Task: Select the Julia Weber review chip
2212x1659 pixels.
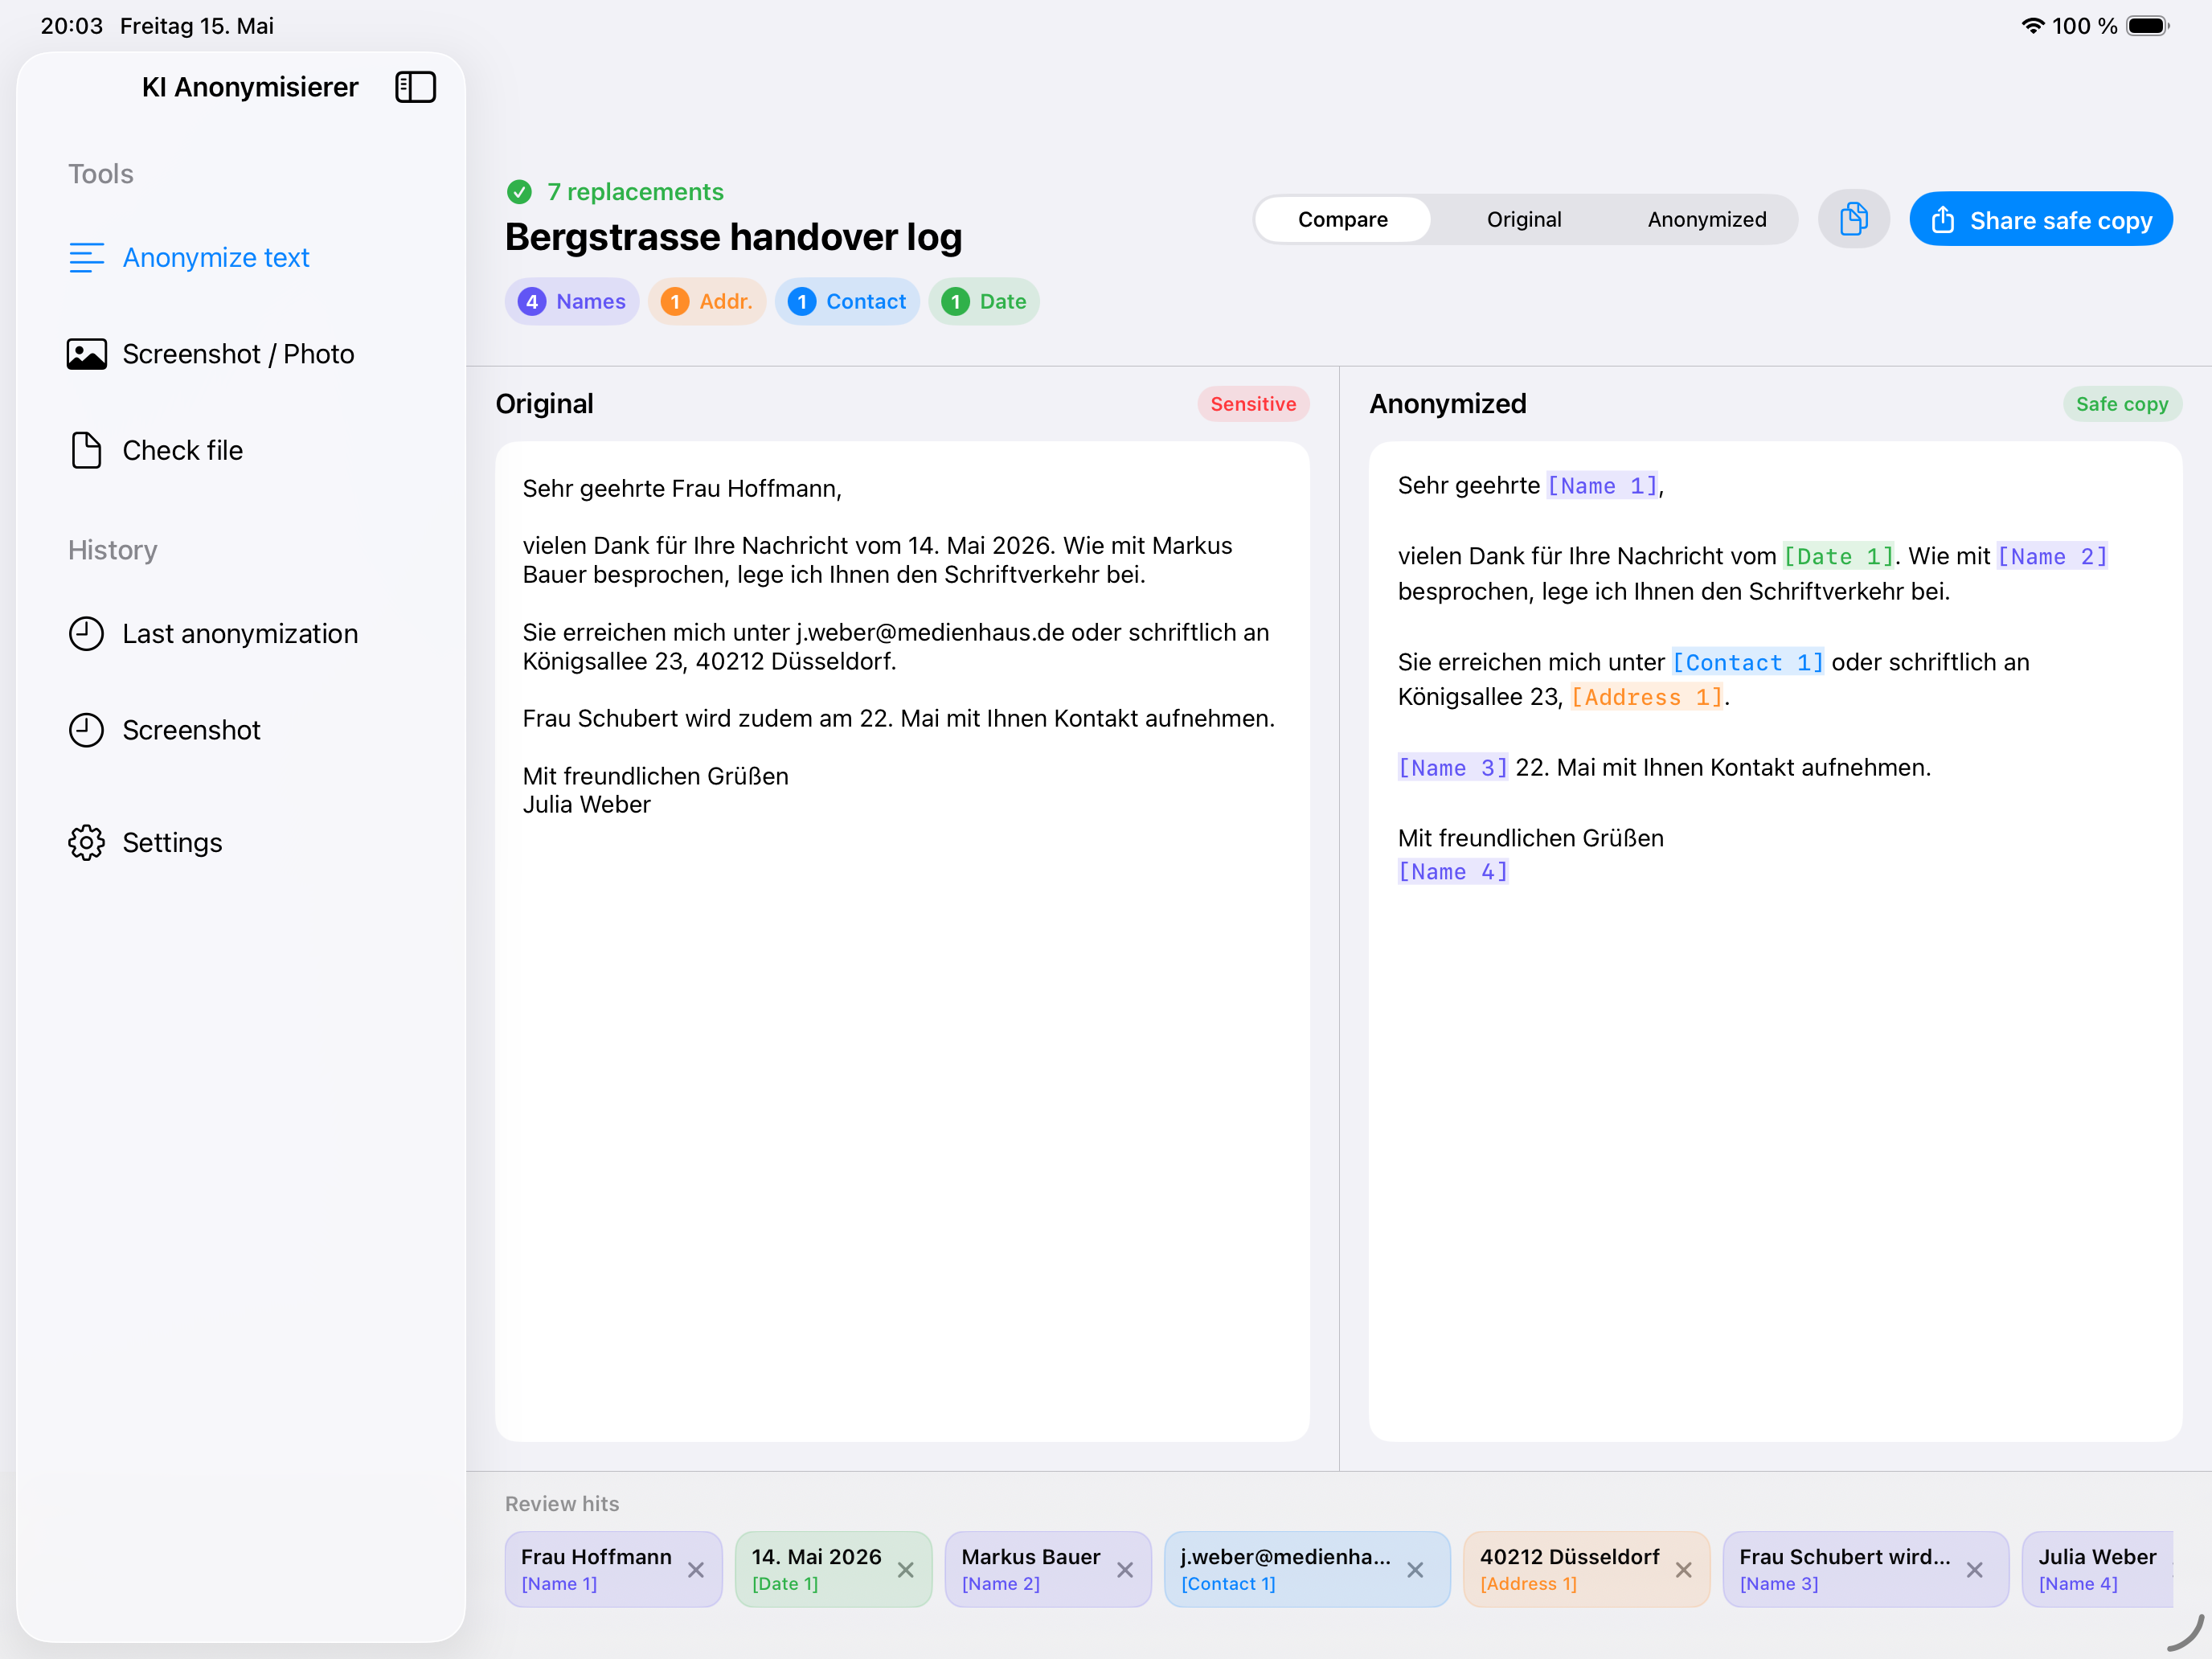Action: pos(2096,1569)
